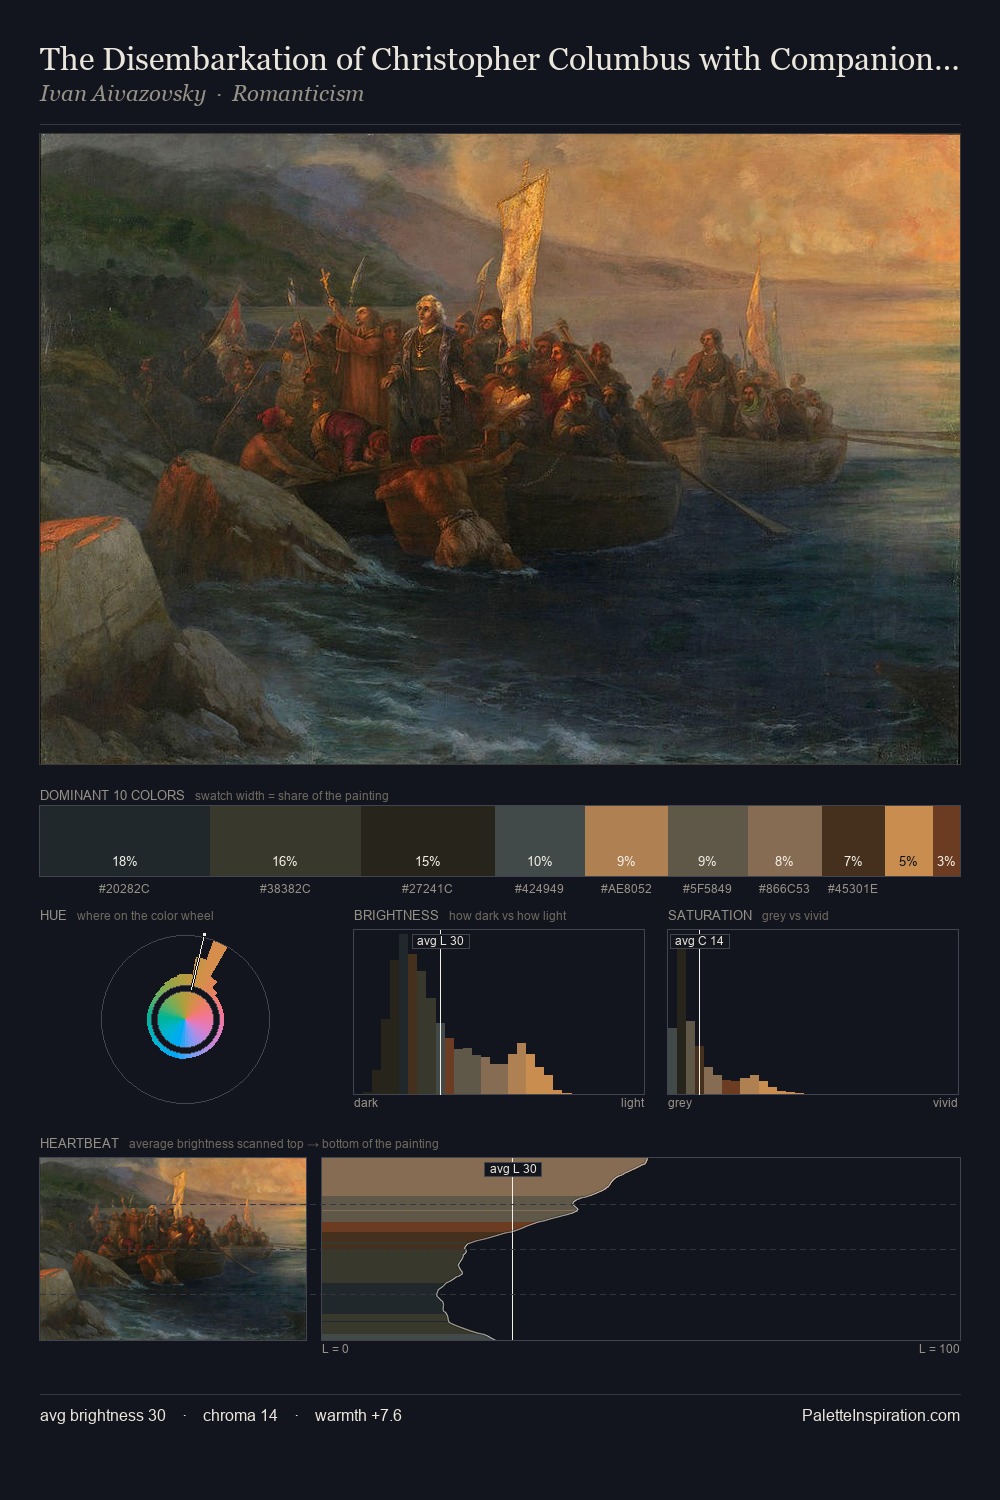The height and width of the screenshot is (1500, 1000).
Task: Click the 'L = 100' axis label
Action: [939, 1349]
